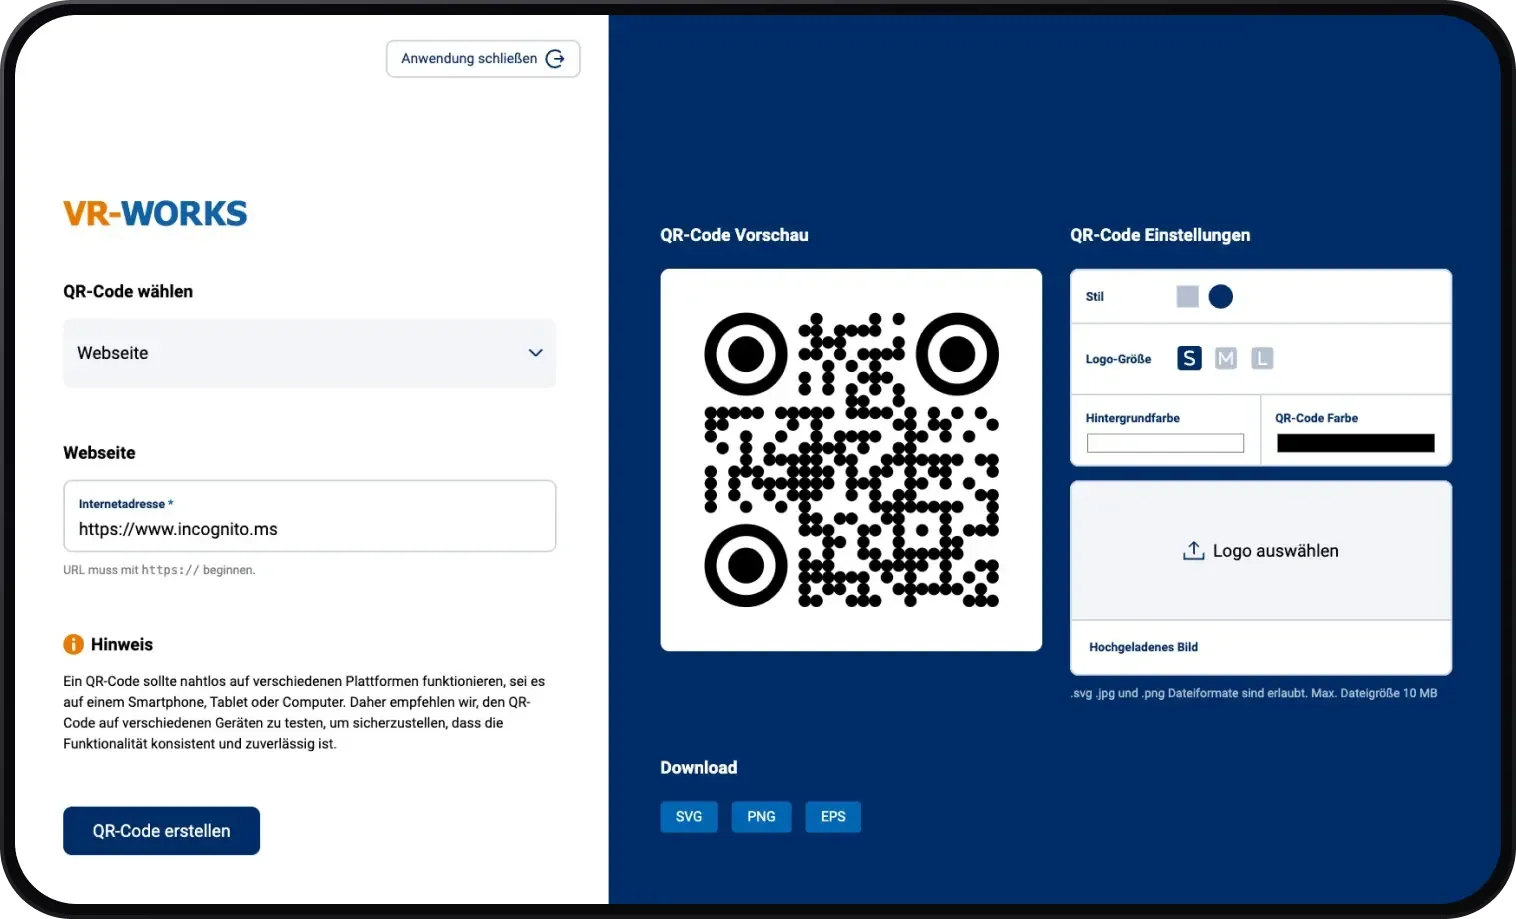Click the file format note '.svg .jpg und .png Dateiformate'
This screenshot has width=1516, height=919.
[x=1254, y=693]
